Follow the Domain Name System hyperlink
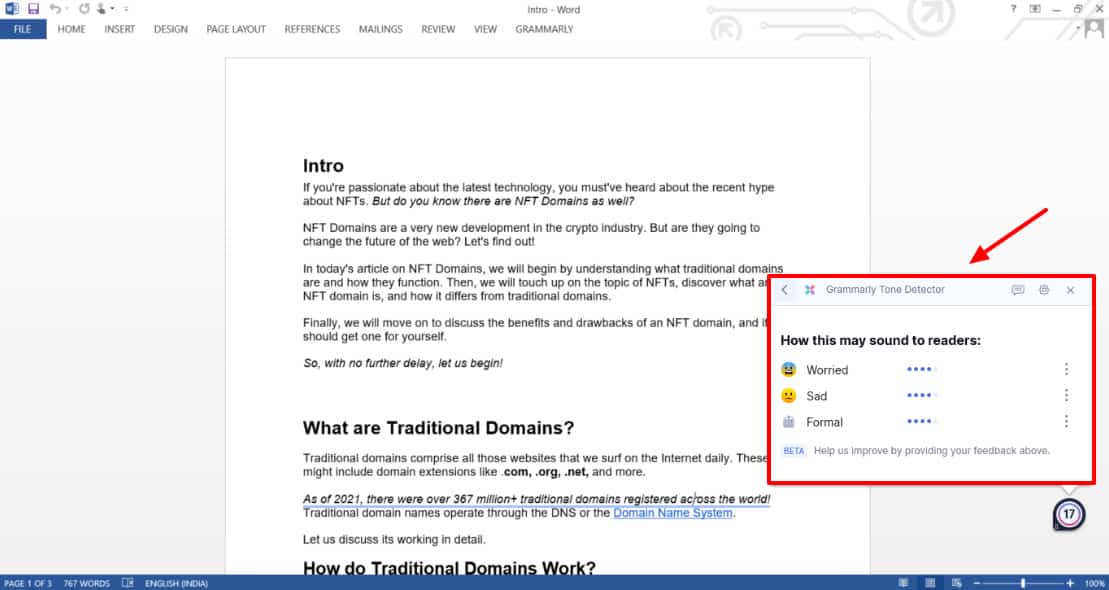 click(673, 513)
